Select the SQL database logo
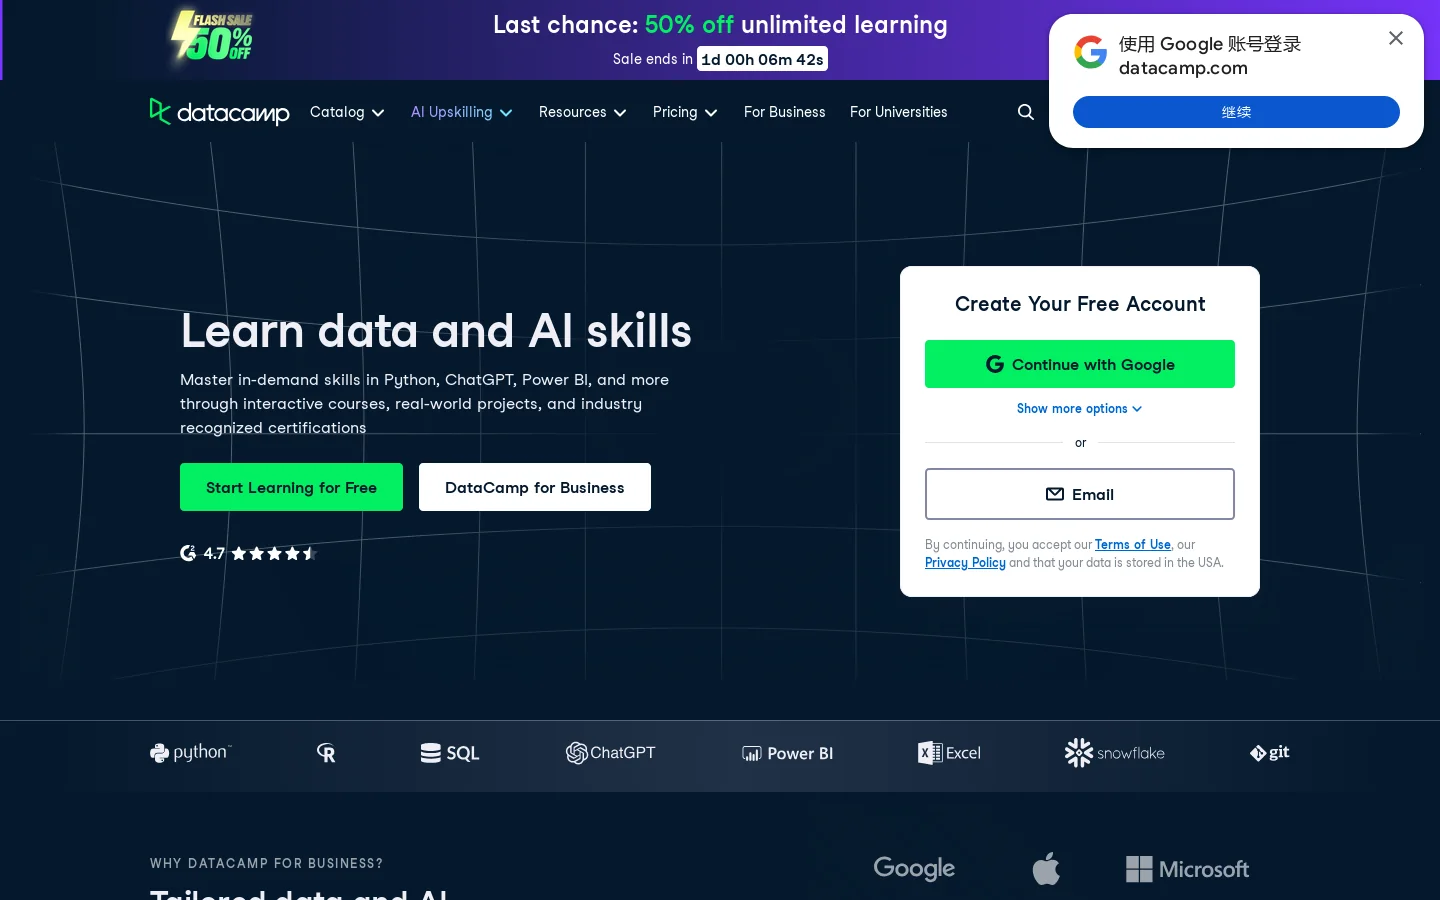 450,753
